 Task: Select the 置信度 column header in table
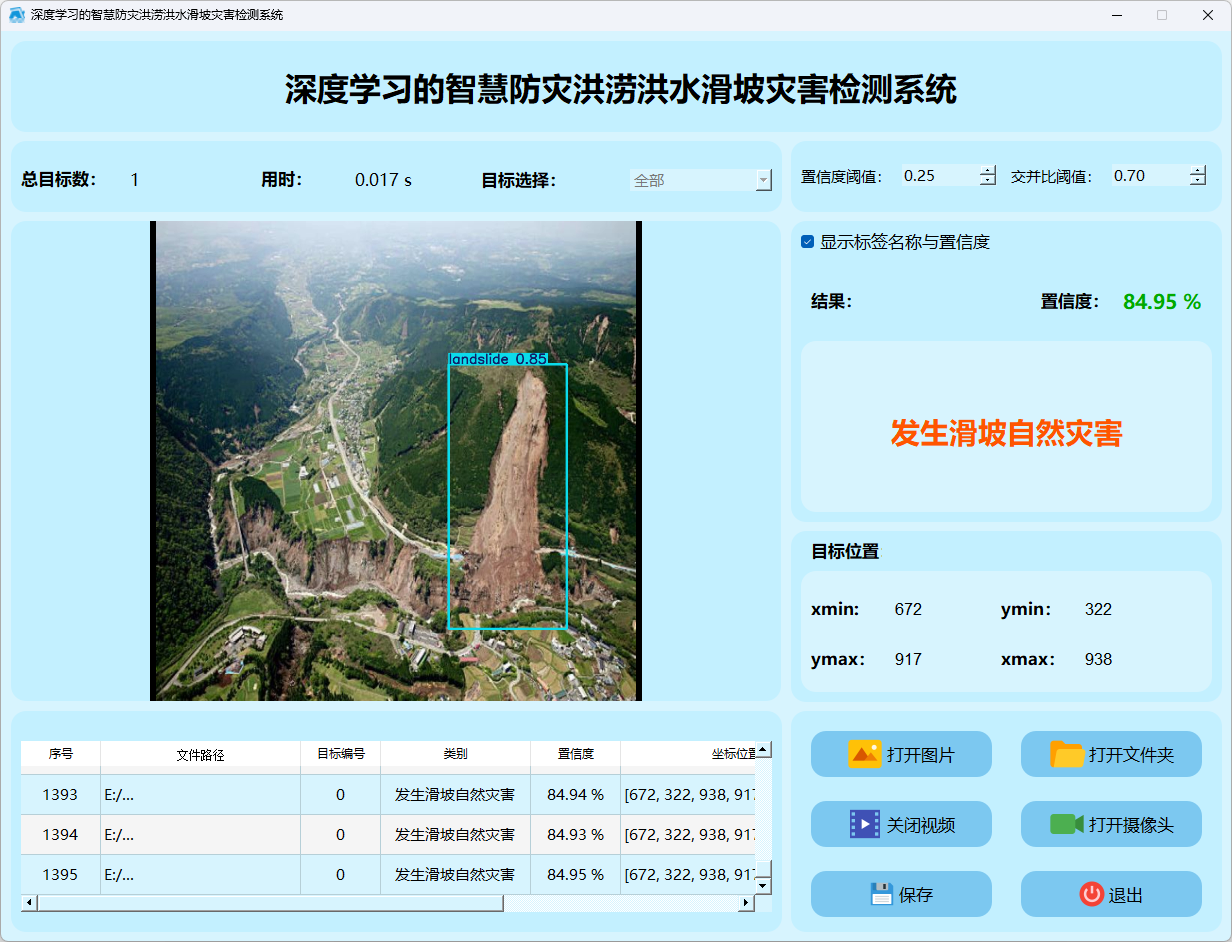tap(575, 755)
